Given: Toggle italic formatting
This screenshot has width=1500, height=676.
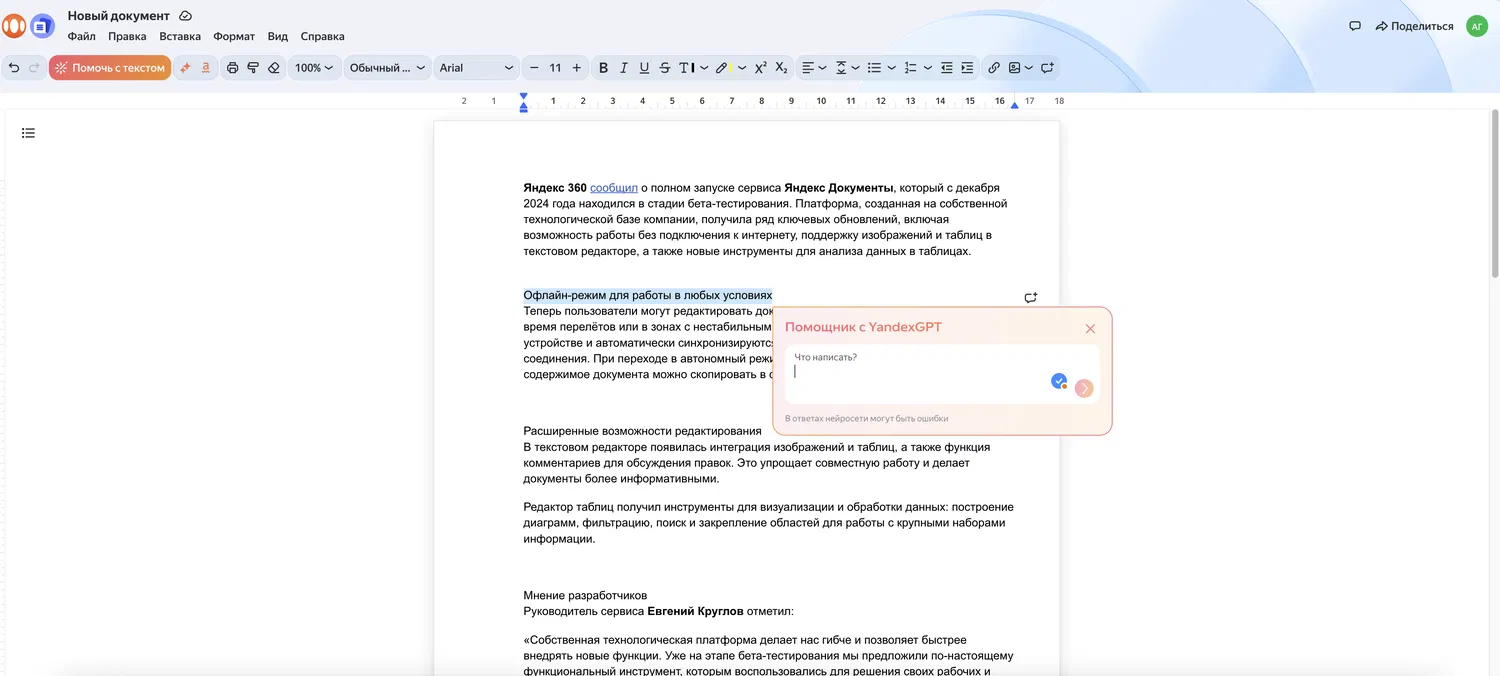Looking at the screenshot, I should pos(624,68).
